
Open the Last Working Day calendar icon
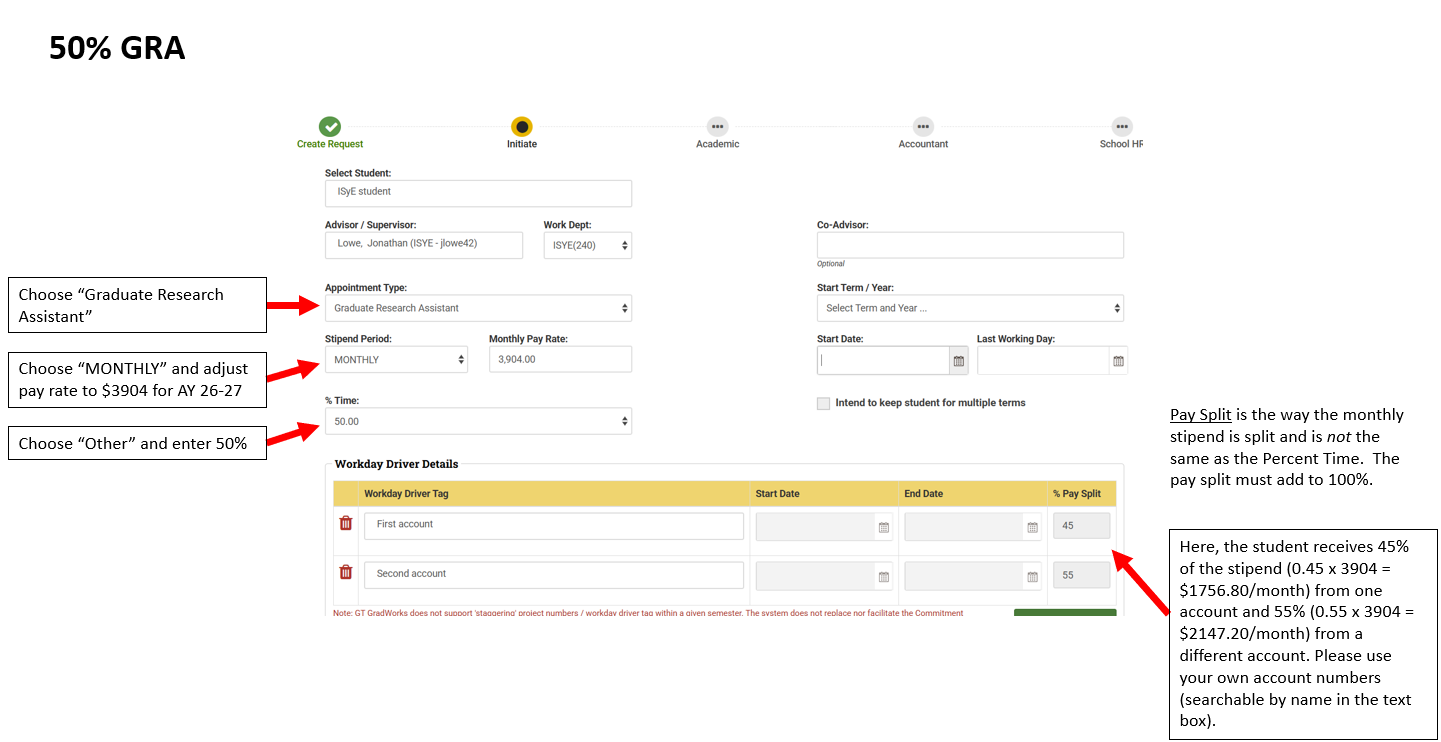[1118, 361]
